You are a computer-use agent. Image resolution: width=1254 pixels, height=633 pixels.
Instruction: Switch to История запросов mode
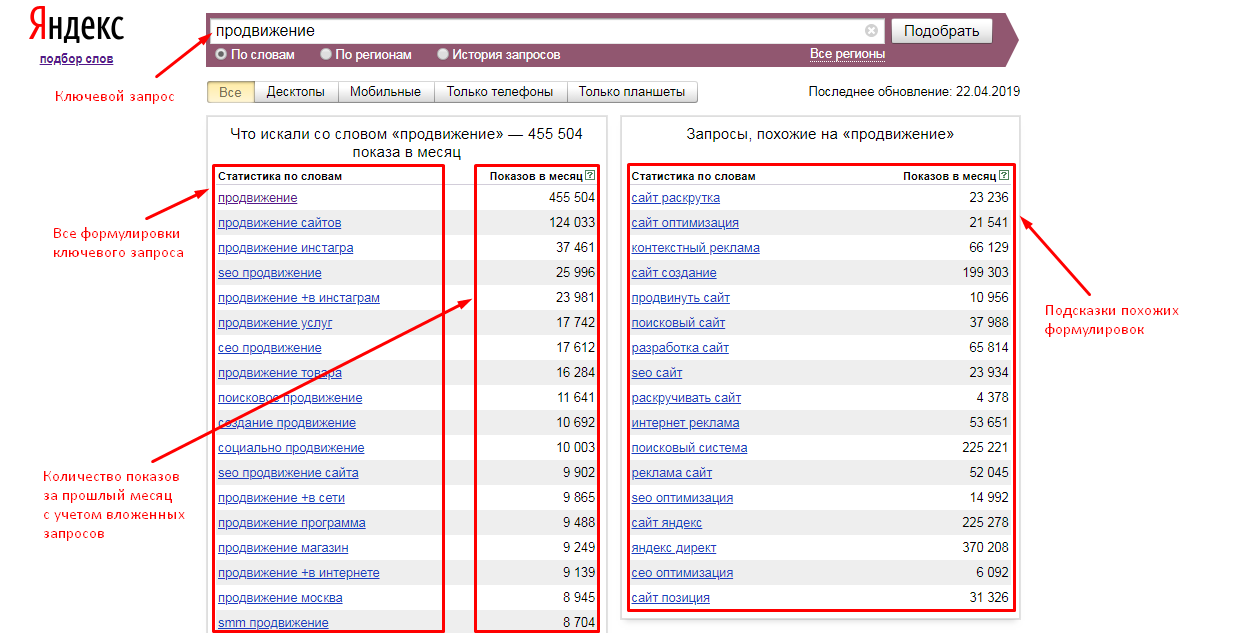[x=442, y=54]
